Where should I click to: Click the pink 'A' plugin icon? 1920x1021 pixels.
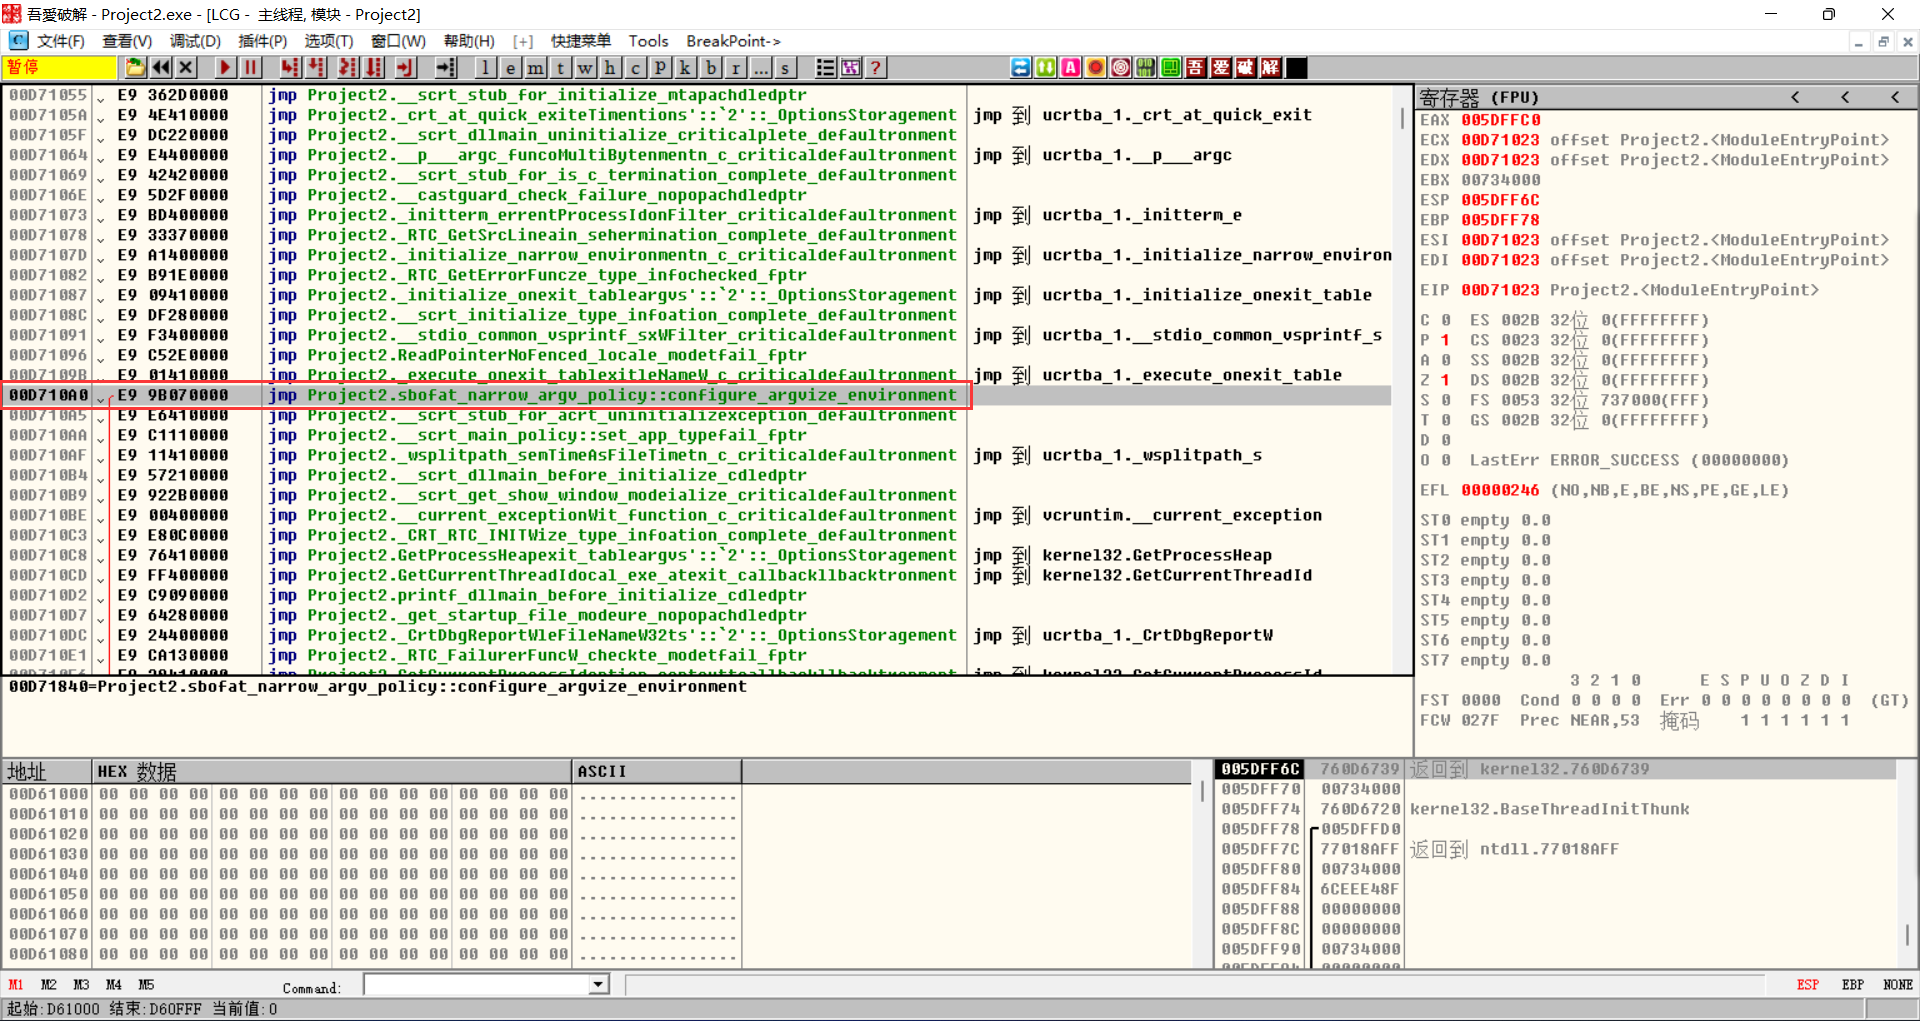pos(1071,67)
